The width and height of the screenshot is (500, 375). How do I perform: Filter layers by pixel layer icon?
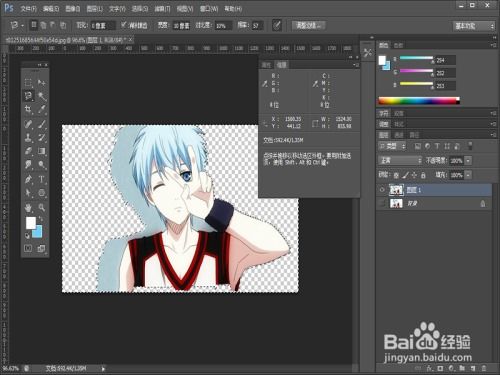point(417,146)
